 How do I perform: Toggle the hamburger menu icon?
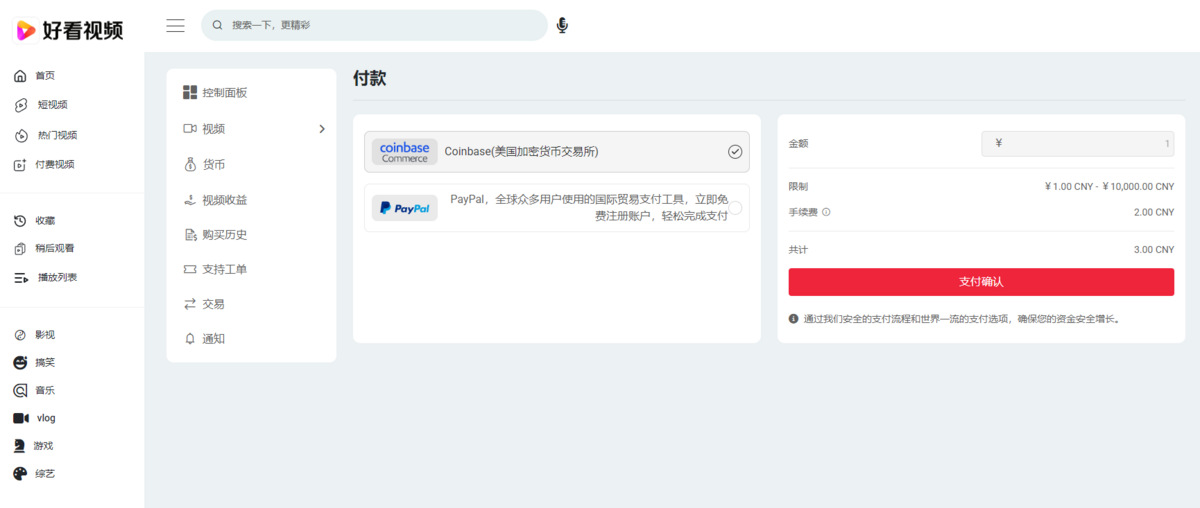coord(175,25)
